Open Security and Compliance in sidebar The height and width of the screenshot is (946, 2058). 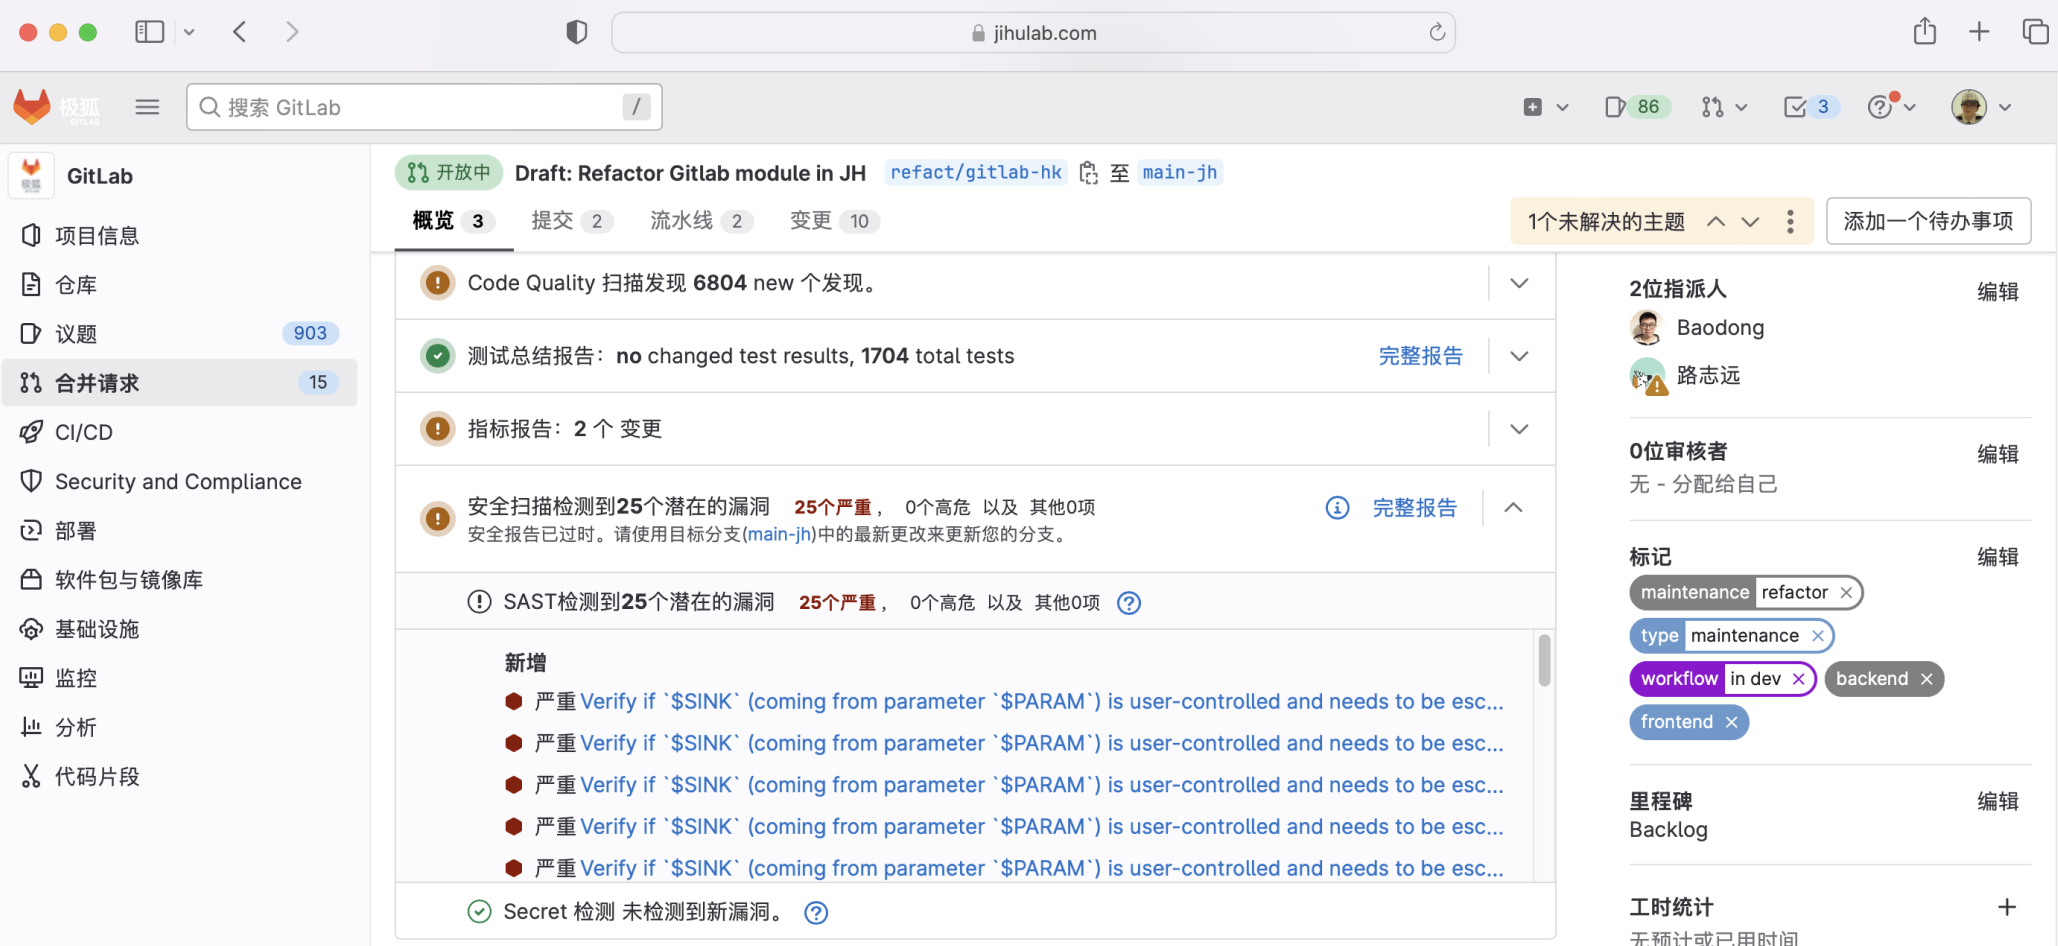(x=180, y=481)
